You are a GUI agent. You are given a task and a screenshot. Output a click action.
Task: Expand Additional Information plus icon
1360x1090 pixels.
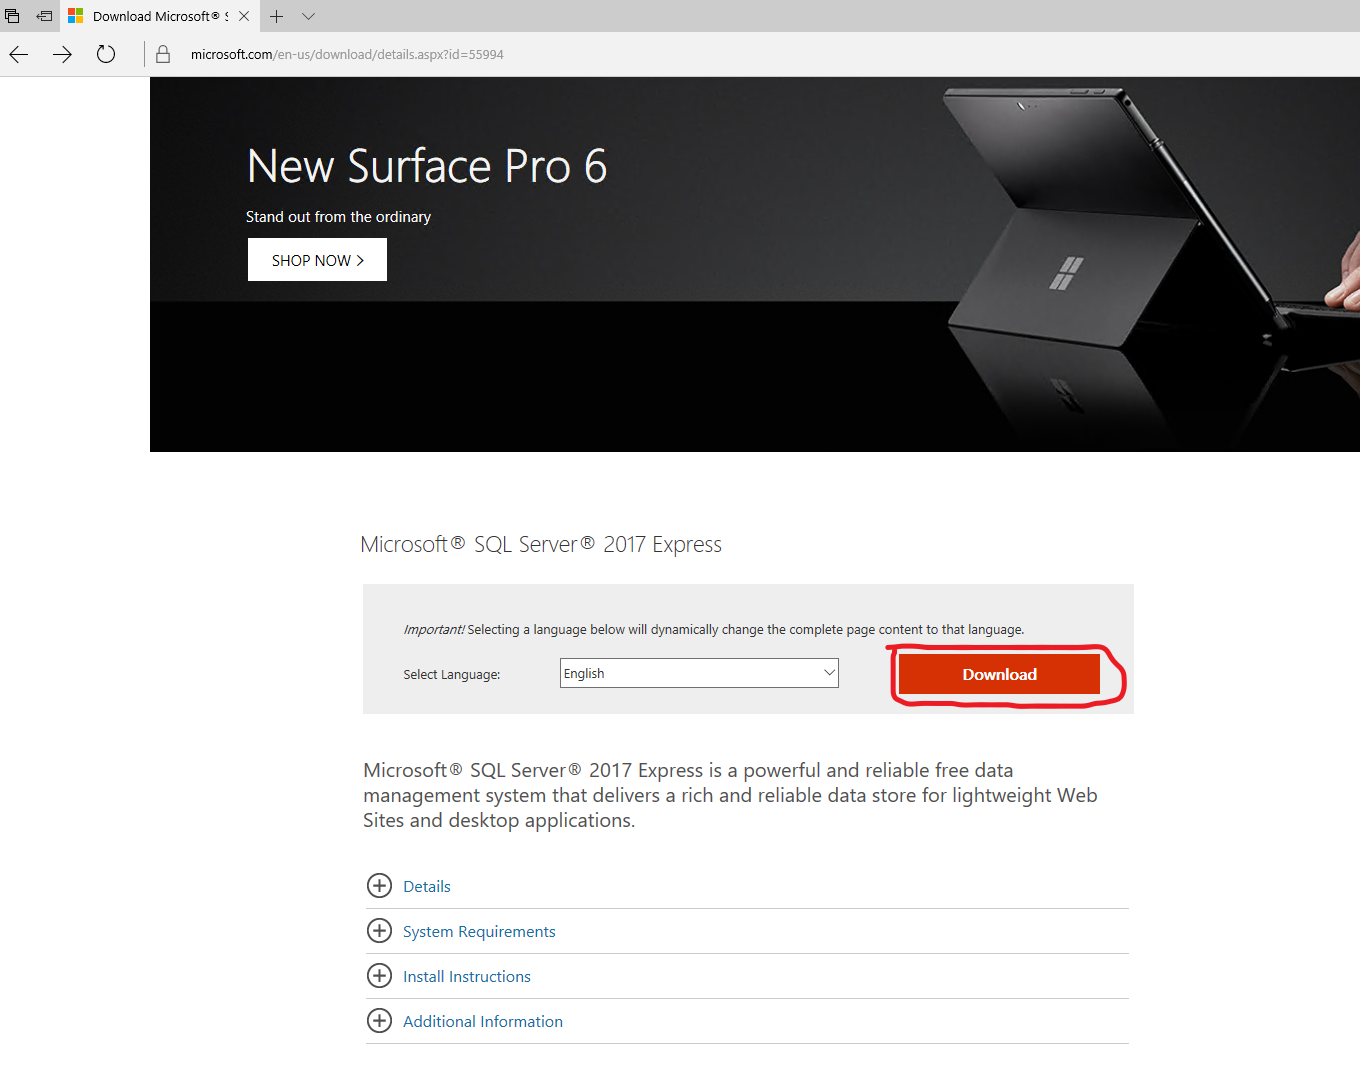click(x=379, y=1021)
